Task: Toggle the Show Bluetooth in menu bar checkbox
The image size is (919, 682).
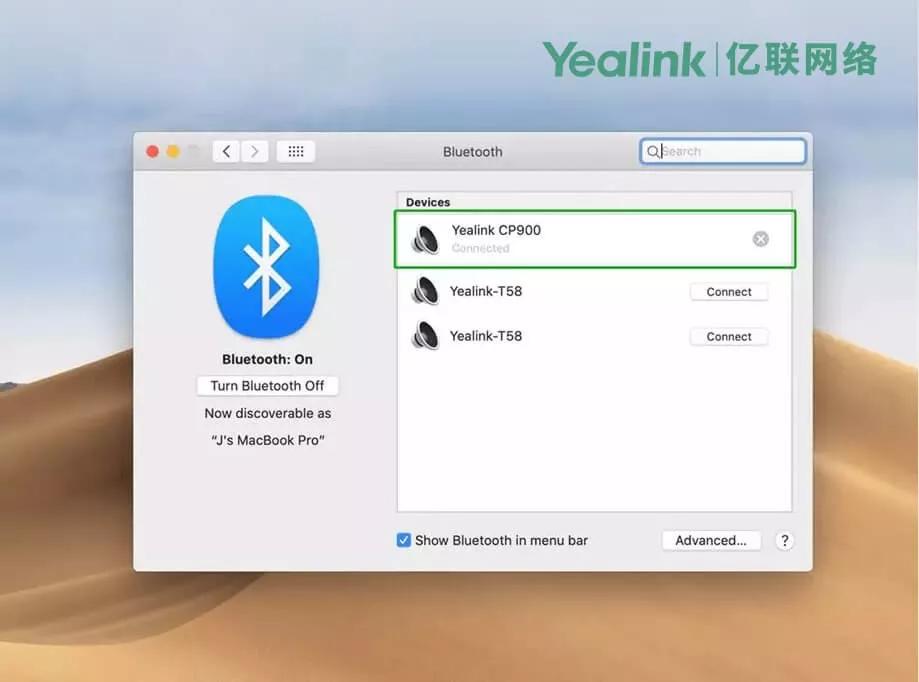Action: coord(403,540)
